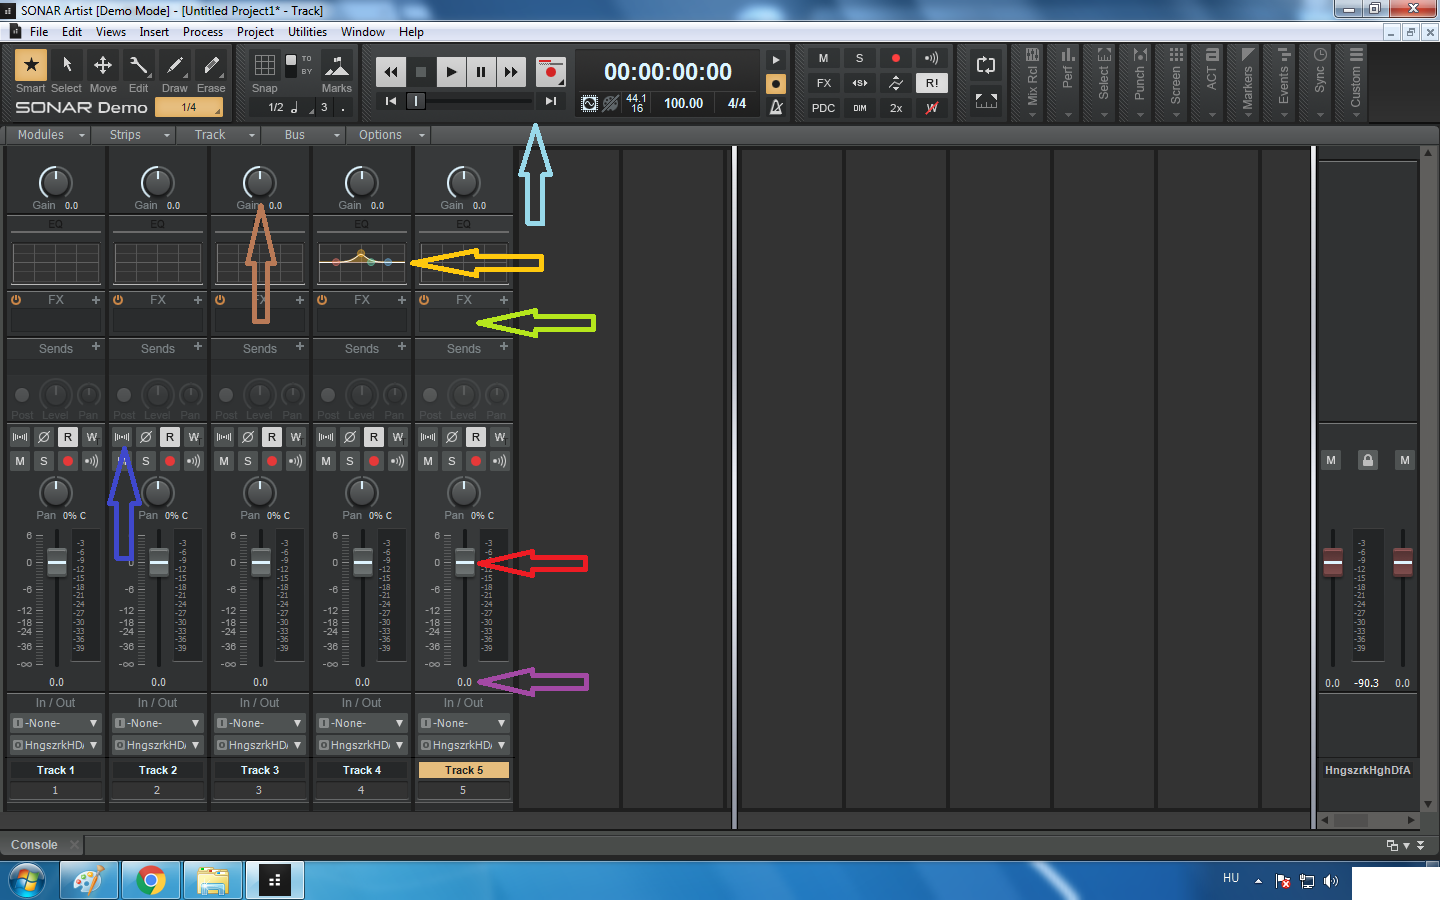Screen dimensions: 1440x900
Task: Select the Draw pencil tool
Action: tap(175, 66)
